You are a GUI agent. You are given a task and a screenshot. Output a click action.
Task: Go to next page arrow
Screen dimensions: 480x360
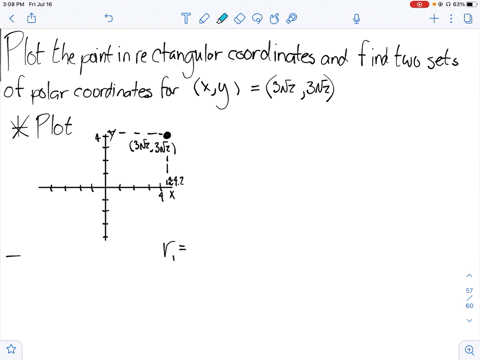pos(469,320)
